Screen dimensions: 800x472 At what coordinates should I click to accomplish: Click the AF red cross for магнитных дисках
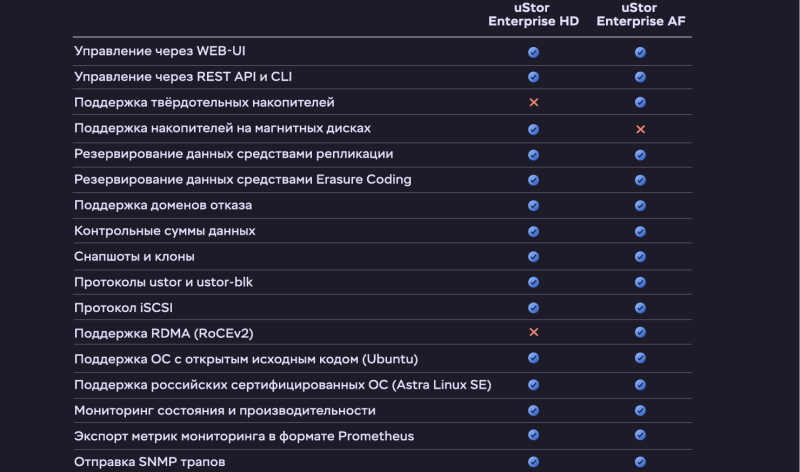pyautogui.click(x=640, y=129)
